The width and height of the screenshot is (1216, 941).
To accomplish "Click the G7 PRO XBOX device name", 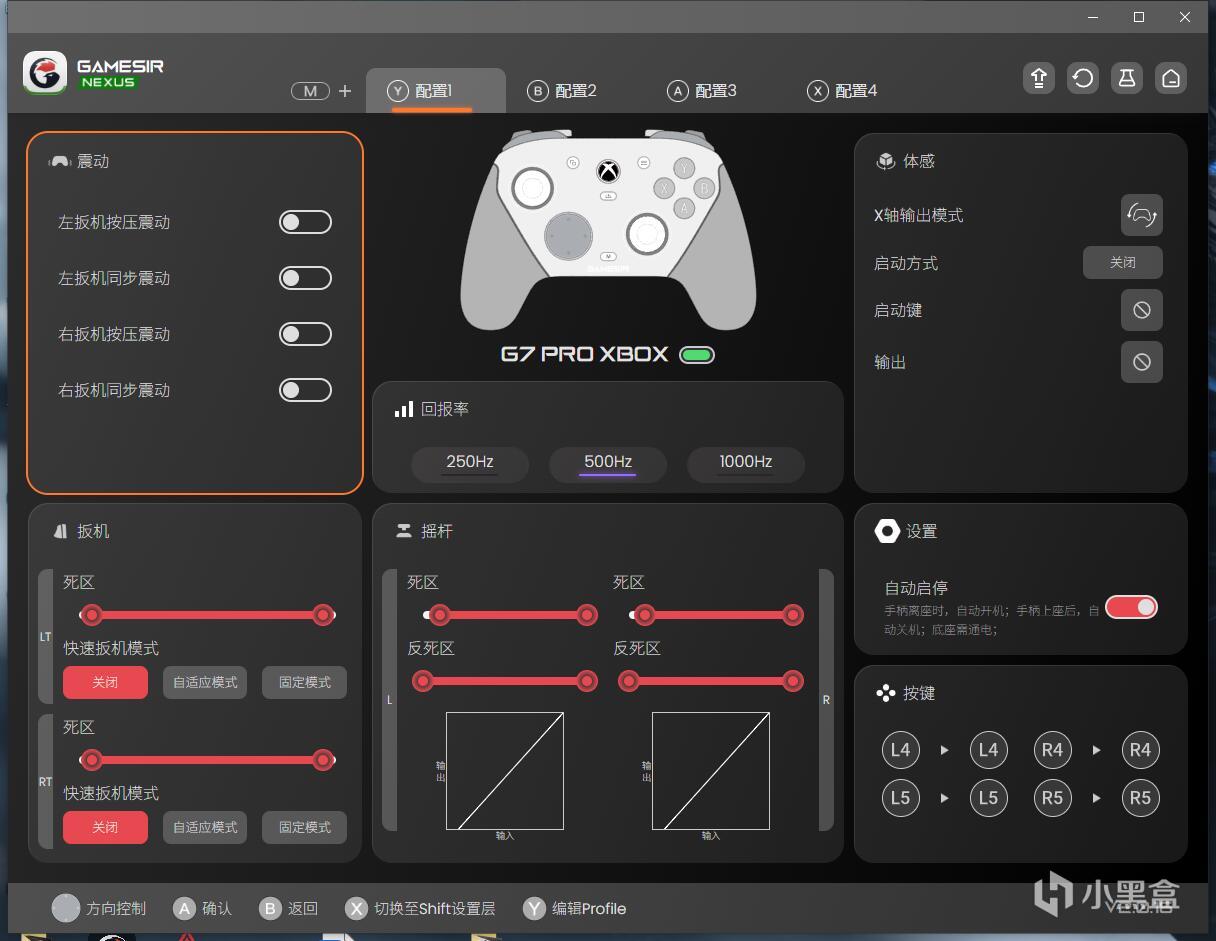I will pyautogui.click(x=585, y=354).
